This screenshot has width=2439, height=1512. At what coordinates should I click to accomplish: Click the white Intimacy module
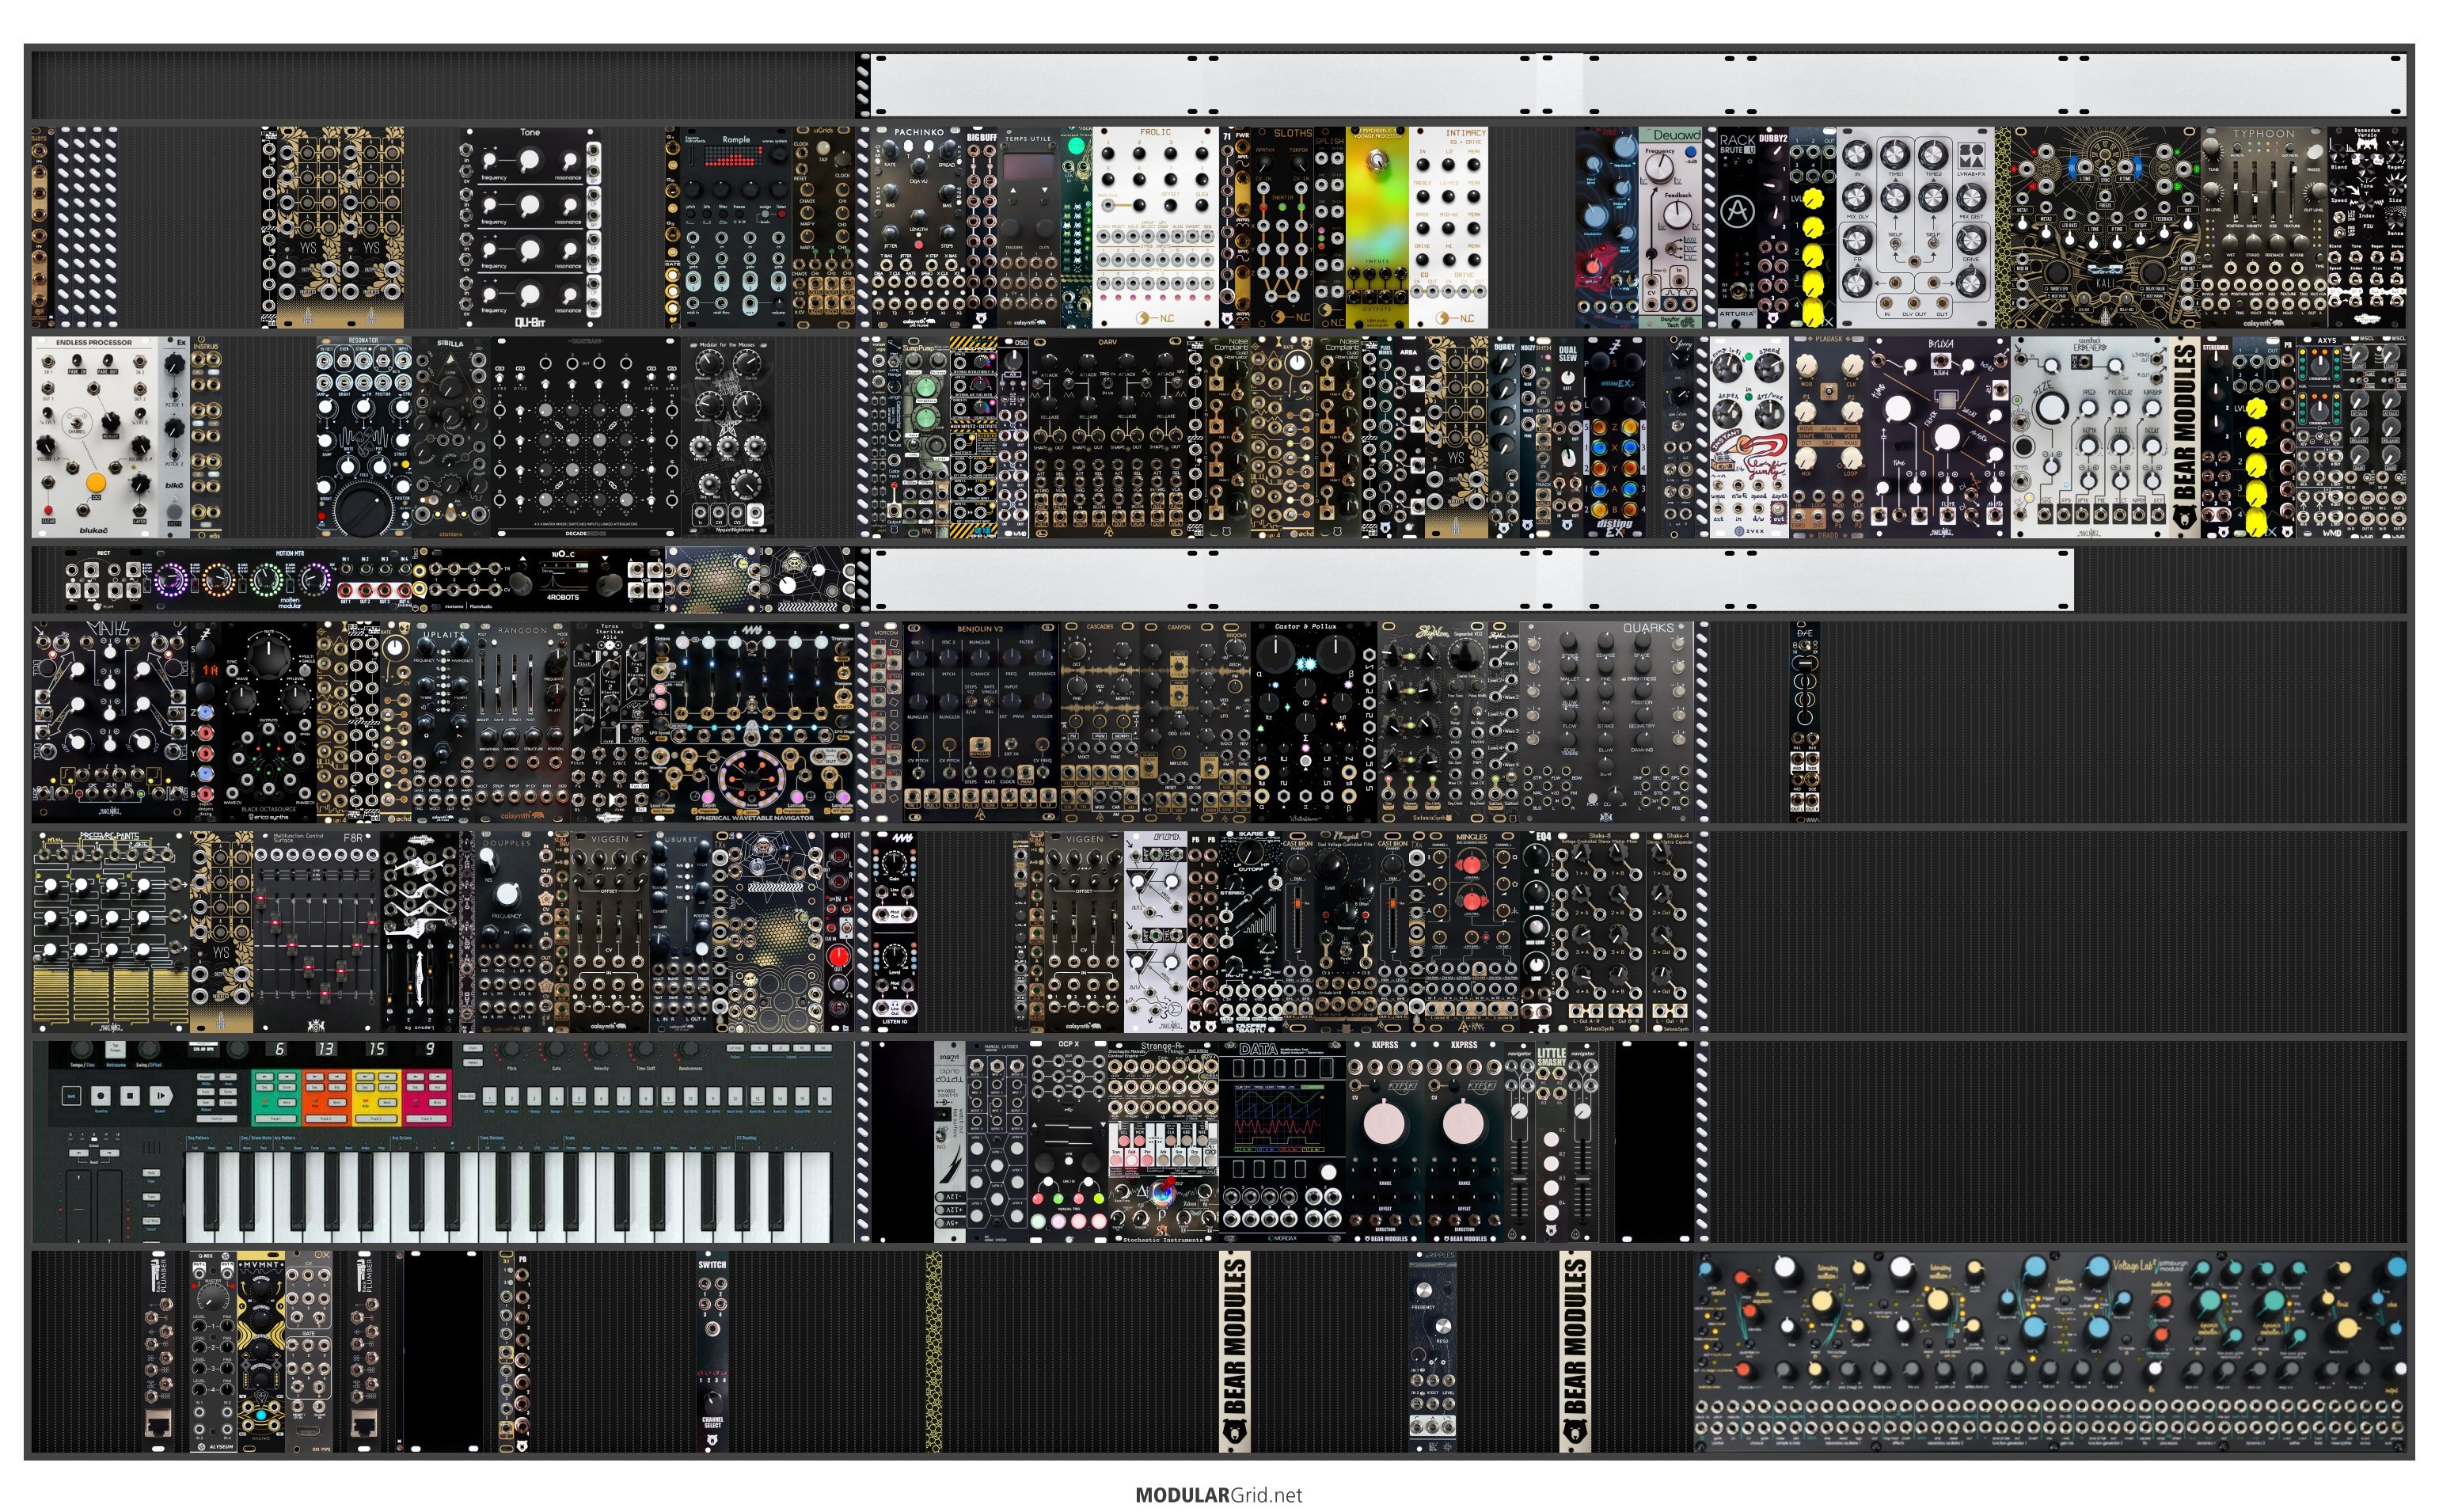pos(1447,227)
